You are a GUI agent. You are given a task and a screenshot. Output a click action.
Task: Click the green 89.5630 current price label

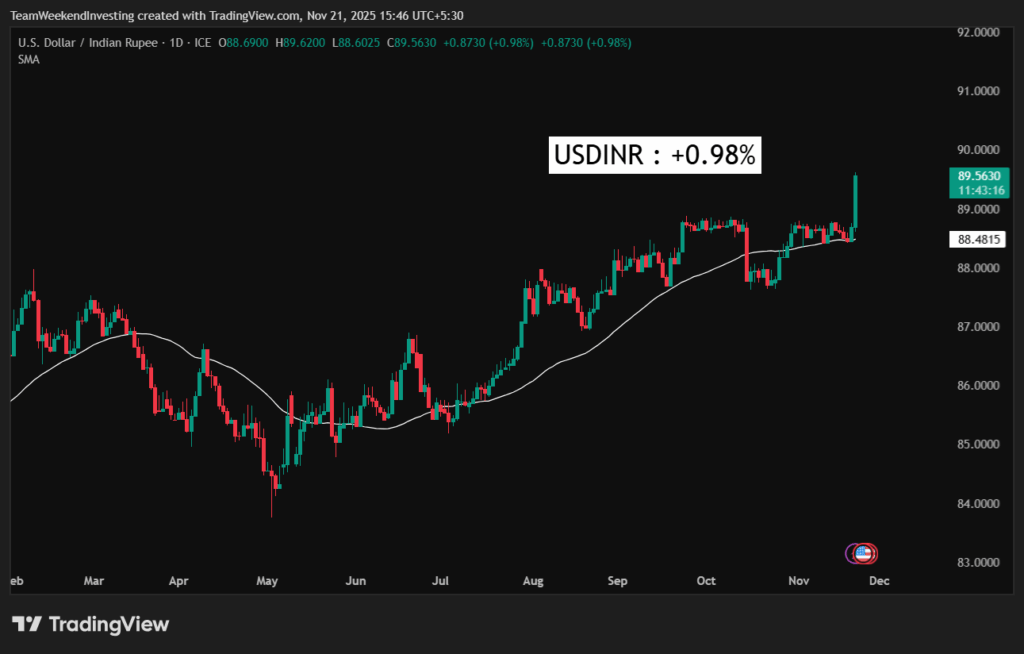click(x=980, y=175)
